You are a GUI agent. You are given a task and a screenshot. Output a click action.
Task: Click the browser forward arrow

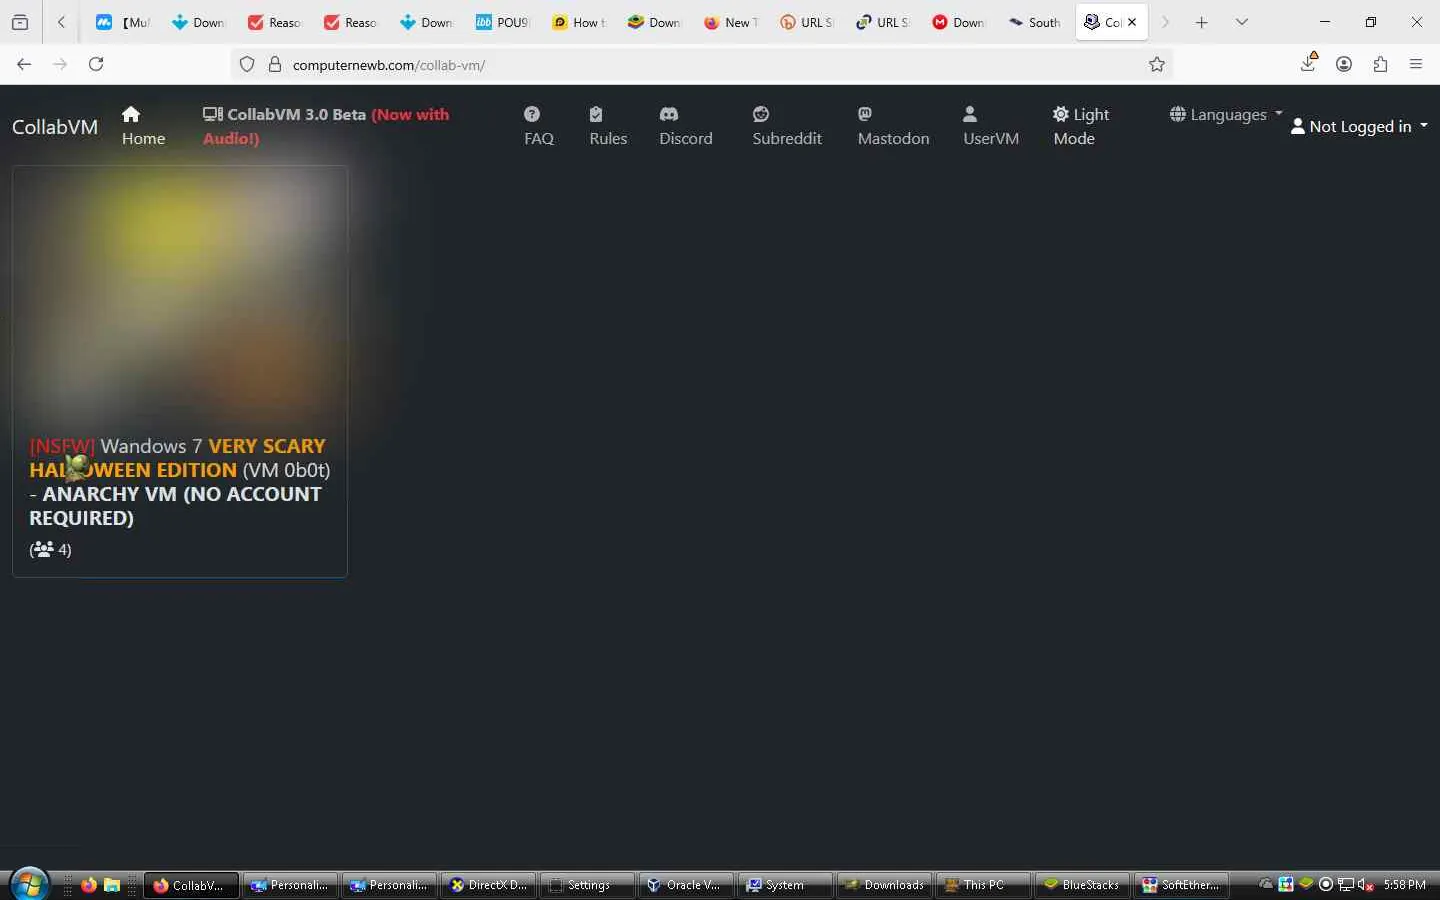(60, 64)
